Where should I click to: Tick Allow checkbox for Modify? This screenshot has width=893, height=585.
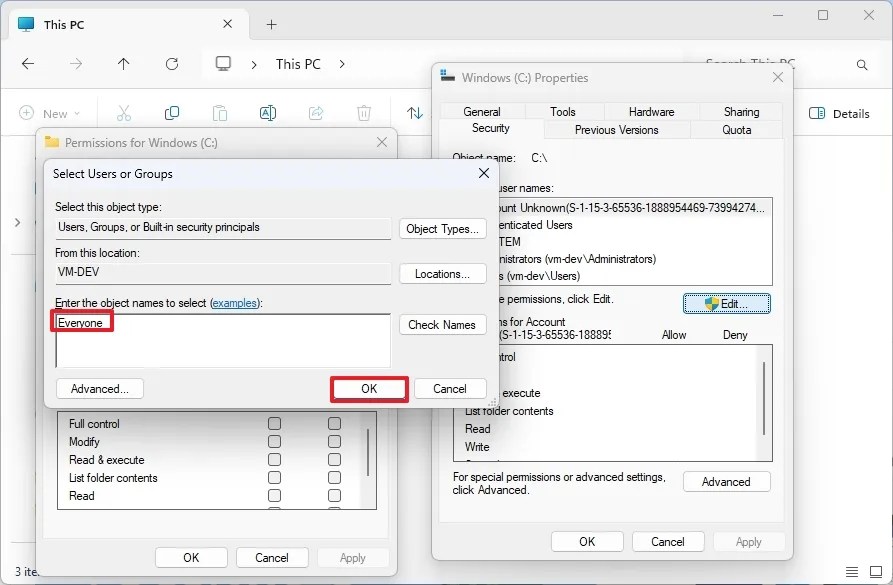click(x=275, y=441)
